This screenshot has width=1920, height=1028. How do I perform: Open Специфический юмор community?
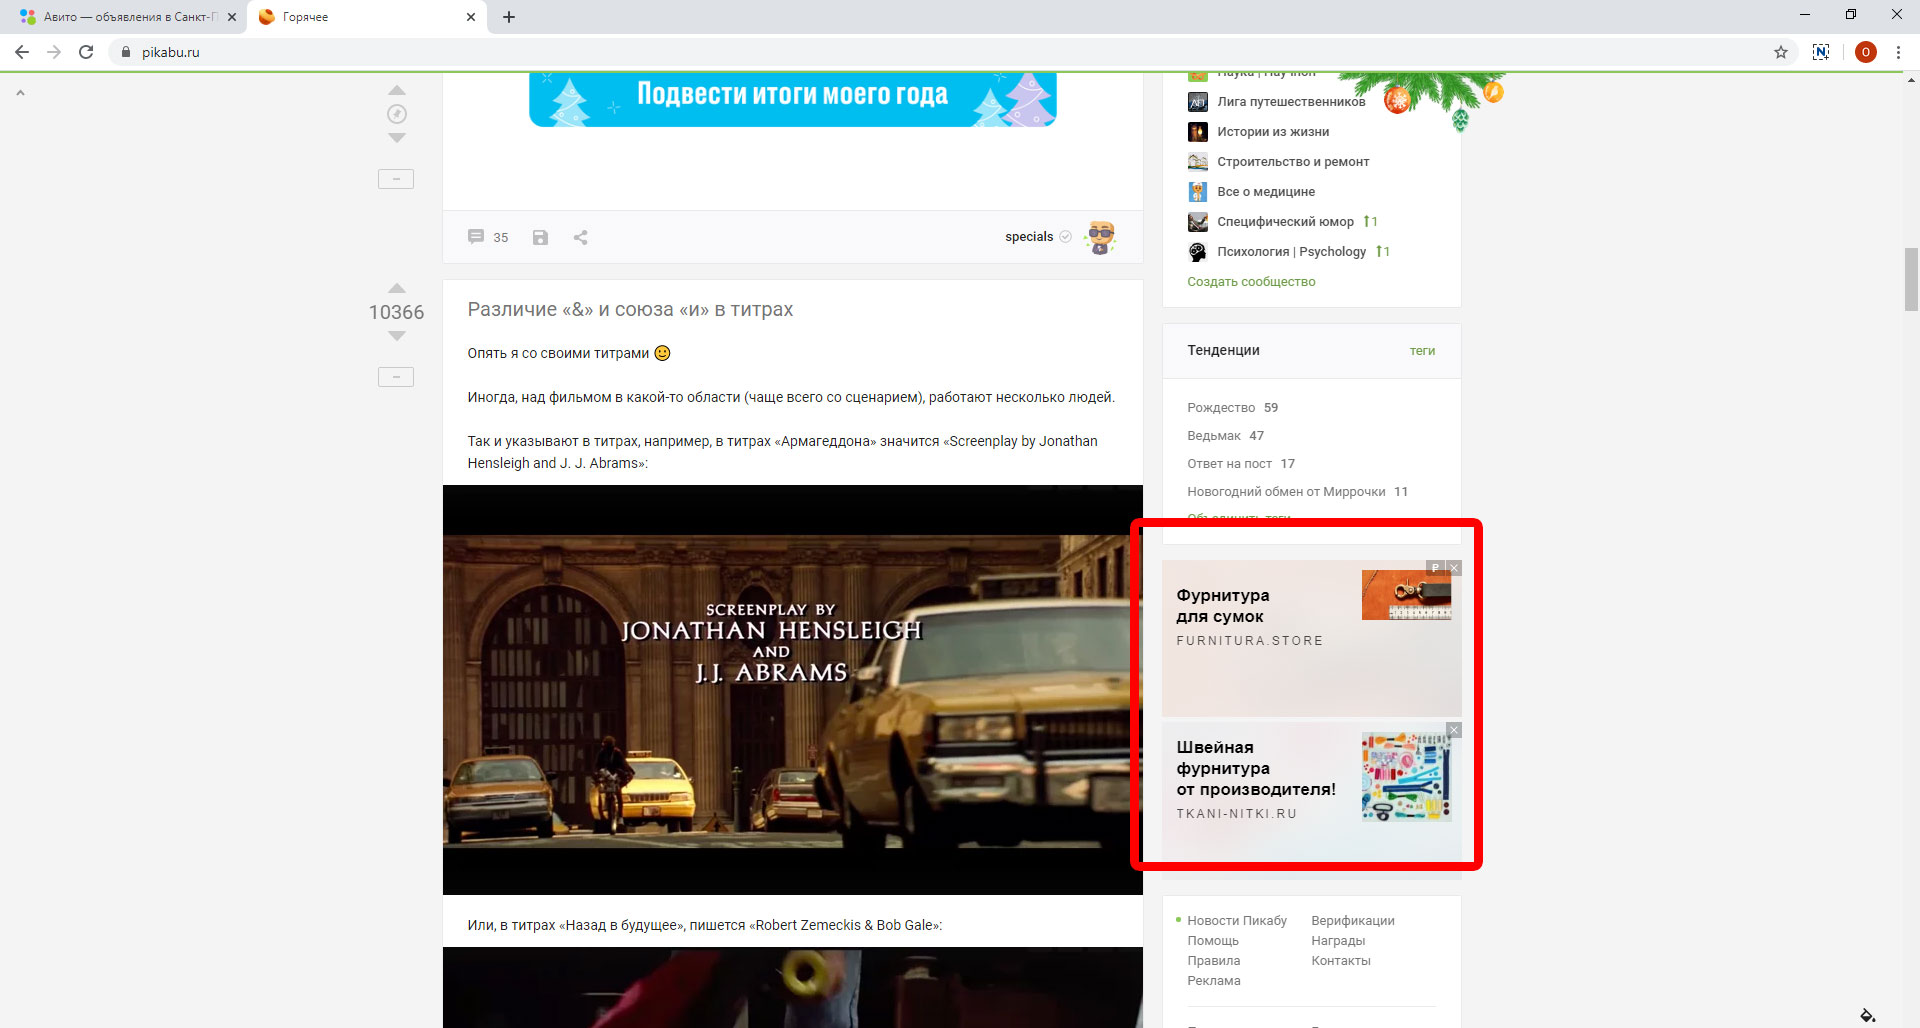point(1285,222)
